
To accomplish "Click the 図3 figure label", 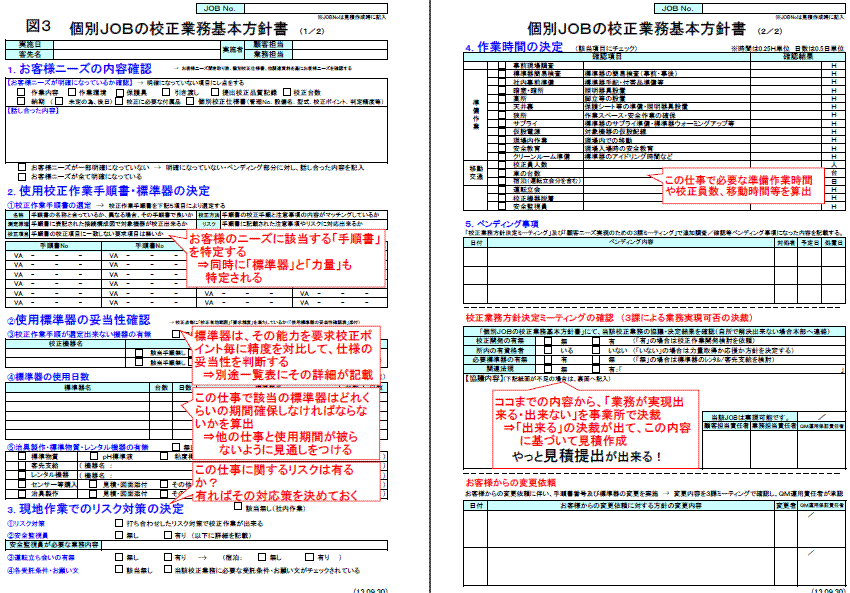I will [x=38, y=26].
